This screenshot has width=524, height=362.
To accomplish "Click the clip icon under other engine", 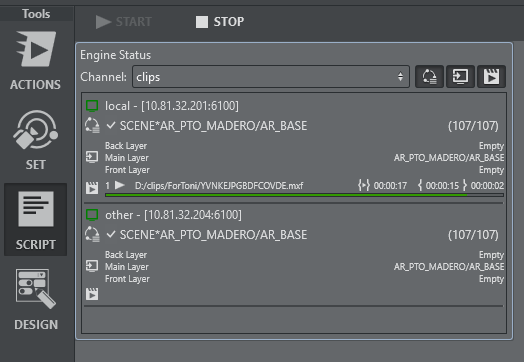I will [x=92, y=294].
